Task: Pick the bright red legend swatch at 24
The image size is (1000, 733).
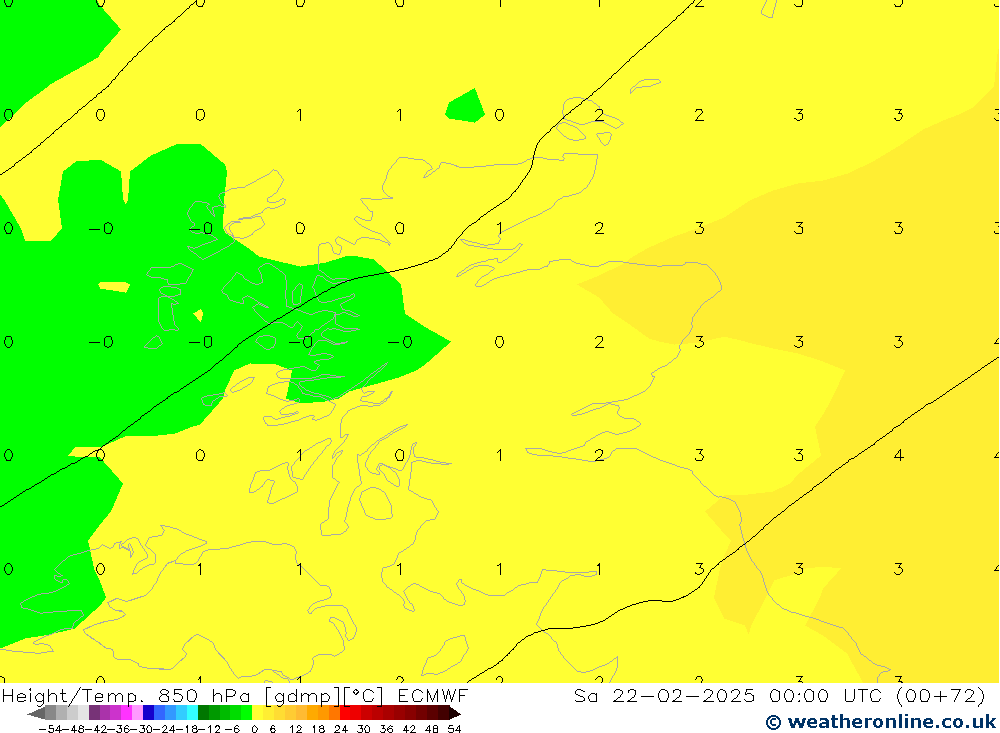Action: click(x=345, y=713)
